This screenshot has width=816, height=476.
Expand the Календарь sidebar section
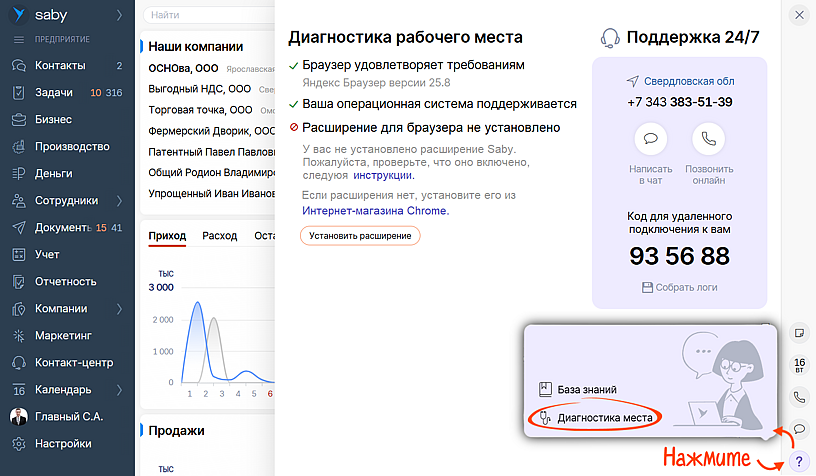[x=119, y=389]
